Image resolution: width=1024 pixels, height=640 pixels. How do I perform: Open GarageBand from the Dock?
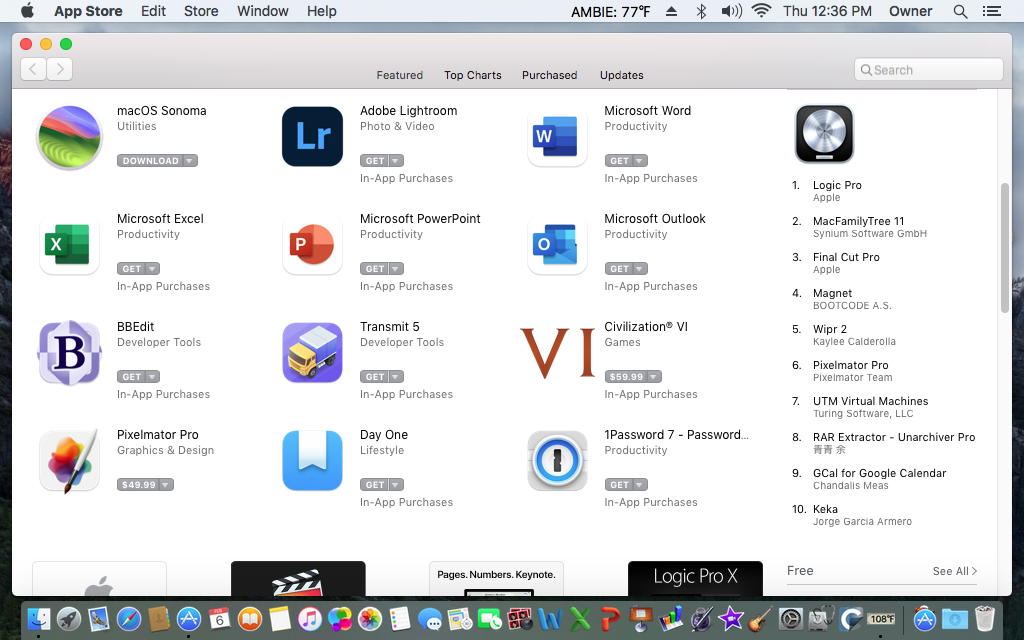(x=760, y=618)
